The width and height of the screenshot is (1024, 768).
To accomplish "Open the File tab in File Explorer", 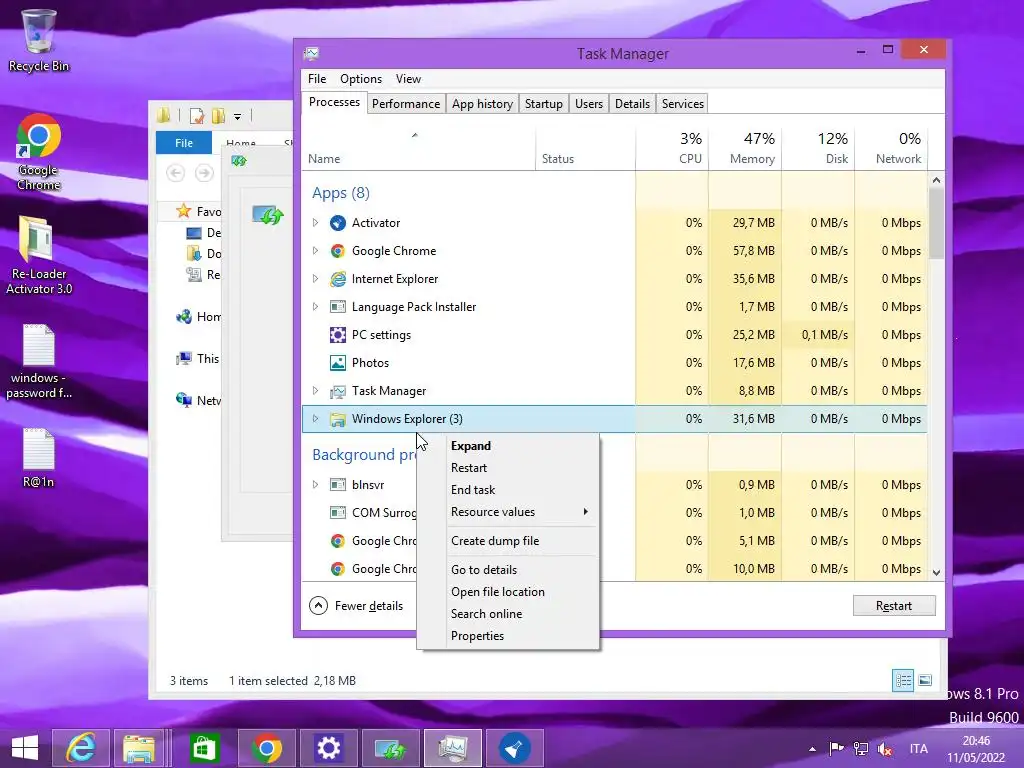I will [x=184, y=142].
